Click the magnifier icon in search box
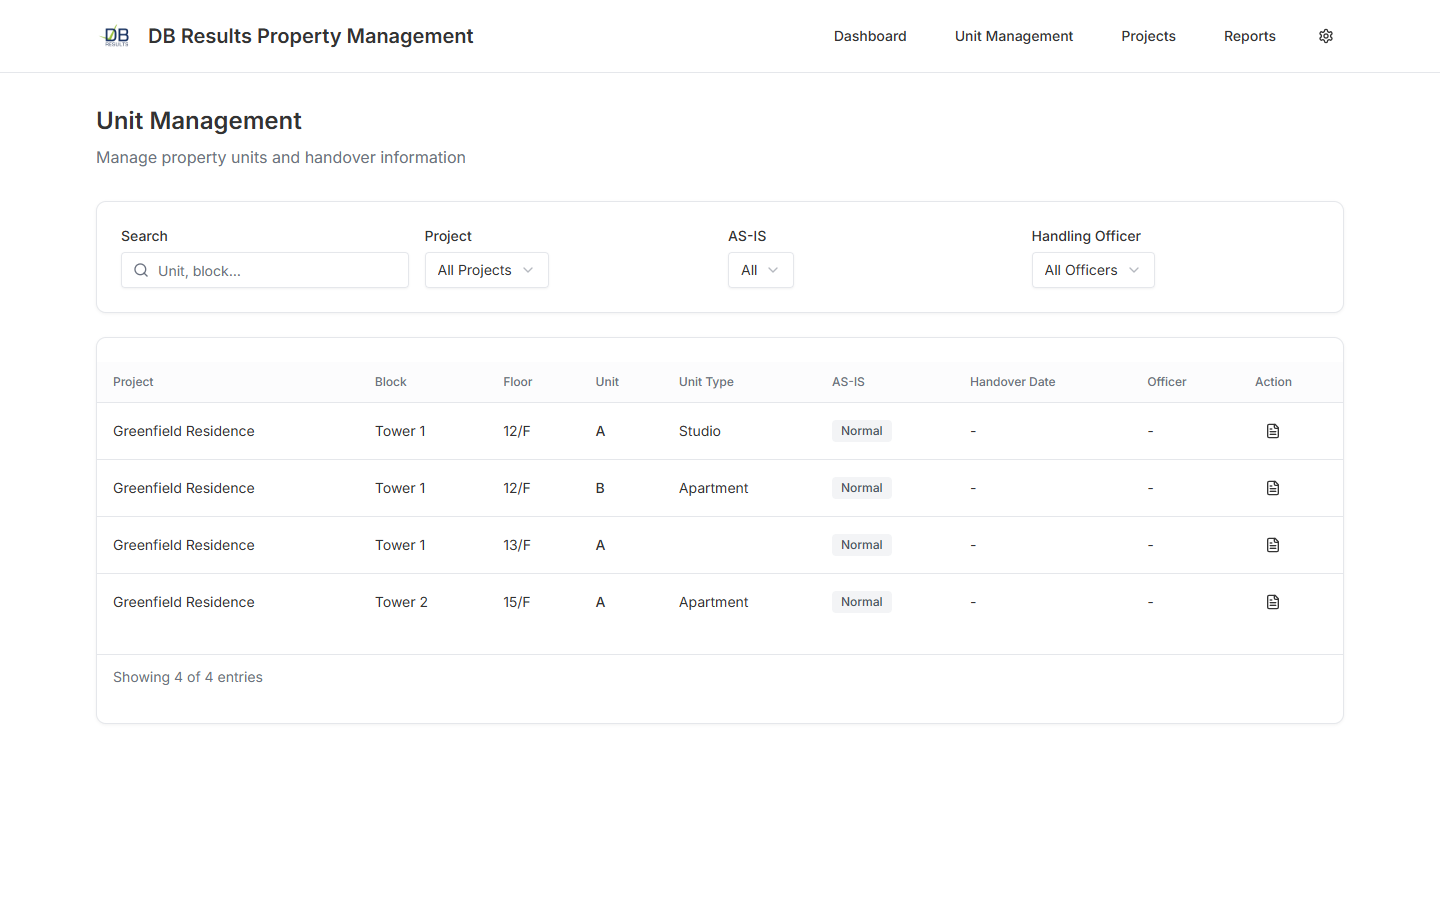The image size is (1440, 900). pyautogui.click(x=141, y=270)
